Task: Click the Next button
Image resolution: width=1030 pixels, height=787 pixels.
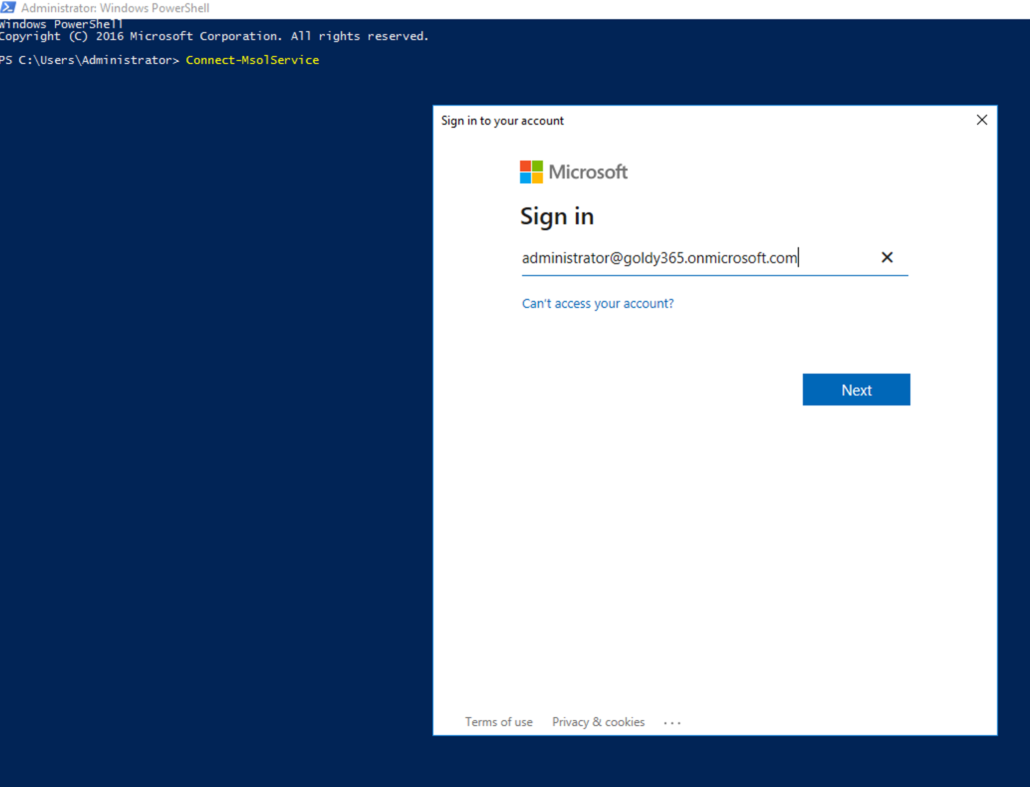Action: tap(856, 390)
